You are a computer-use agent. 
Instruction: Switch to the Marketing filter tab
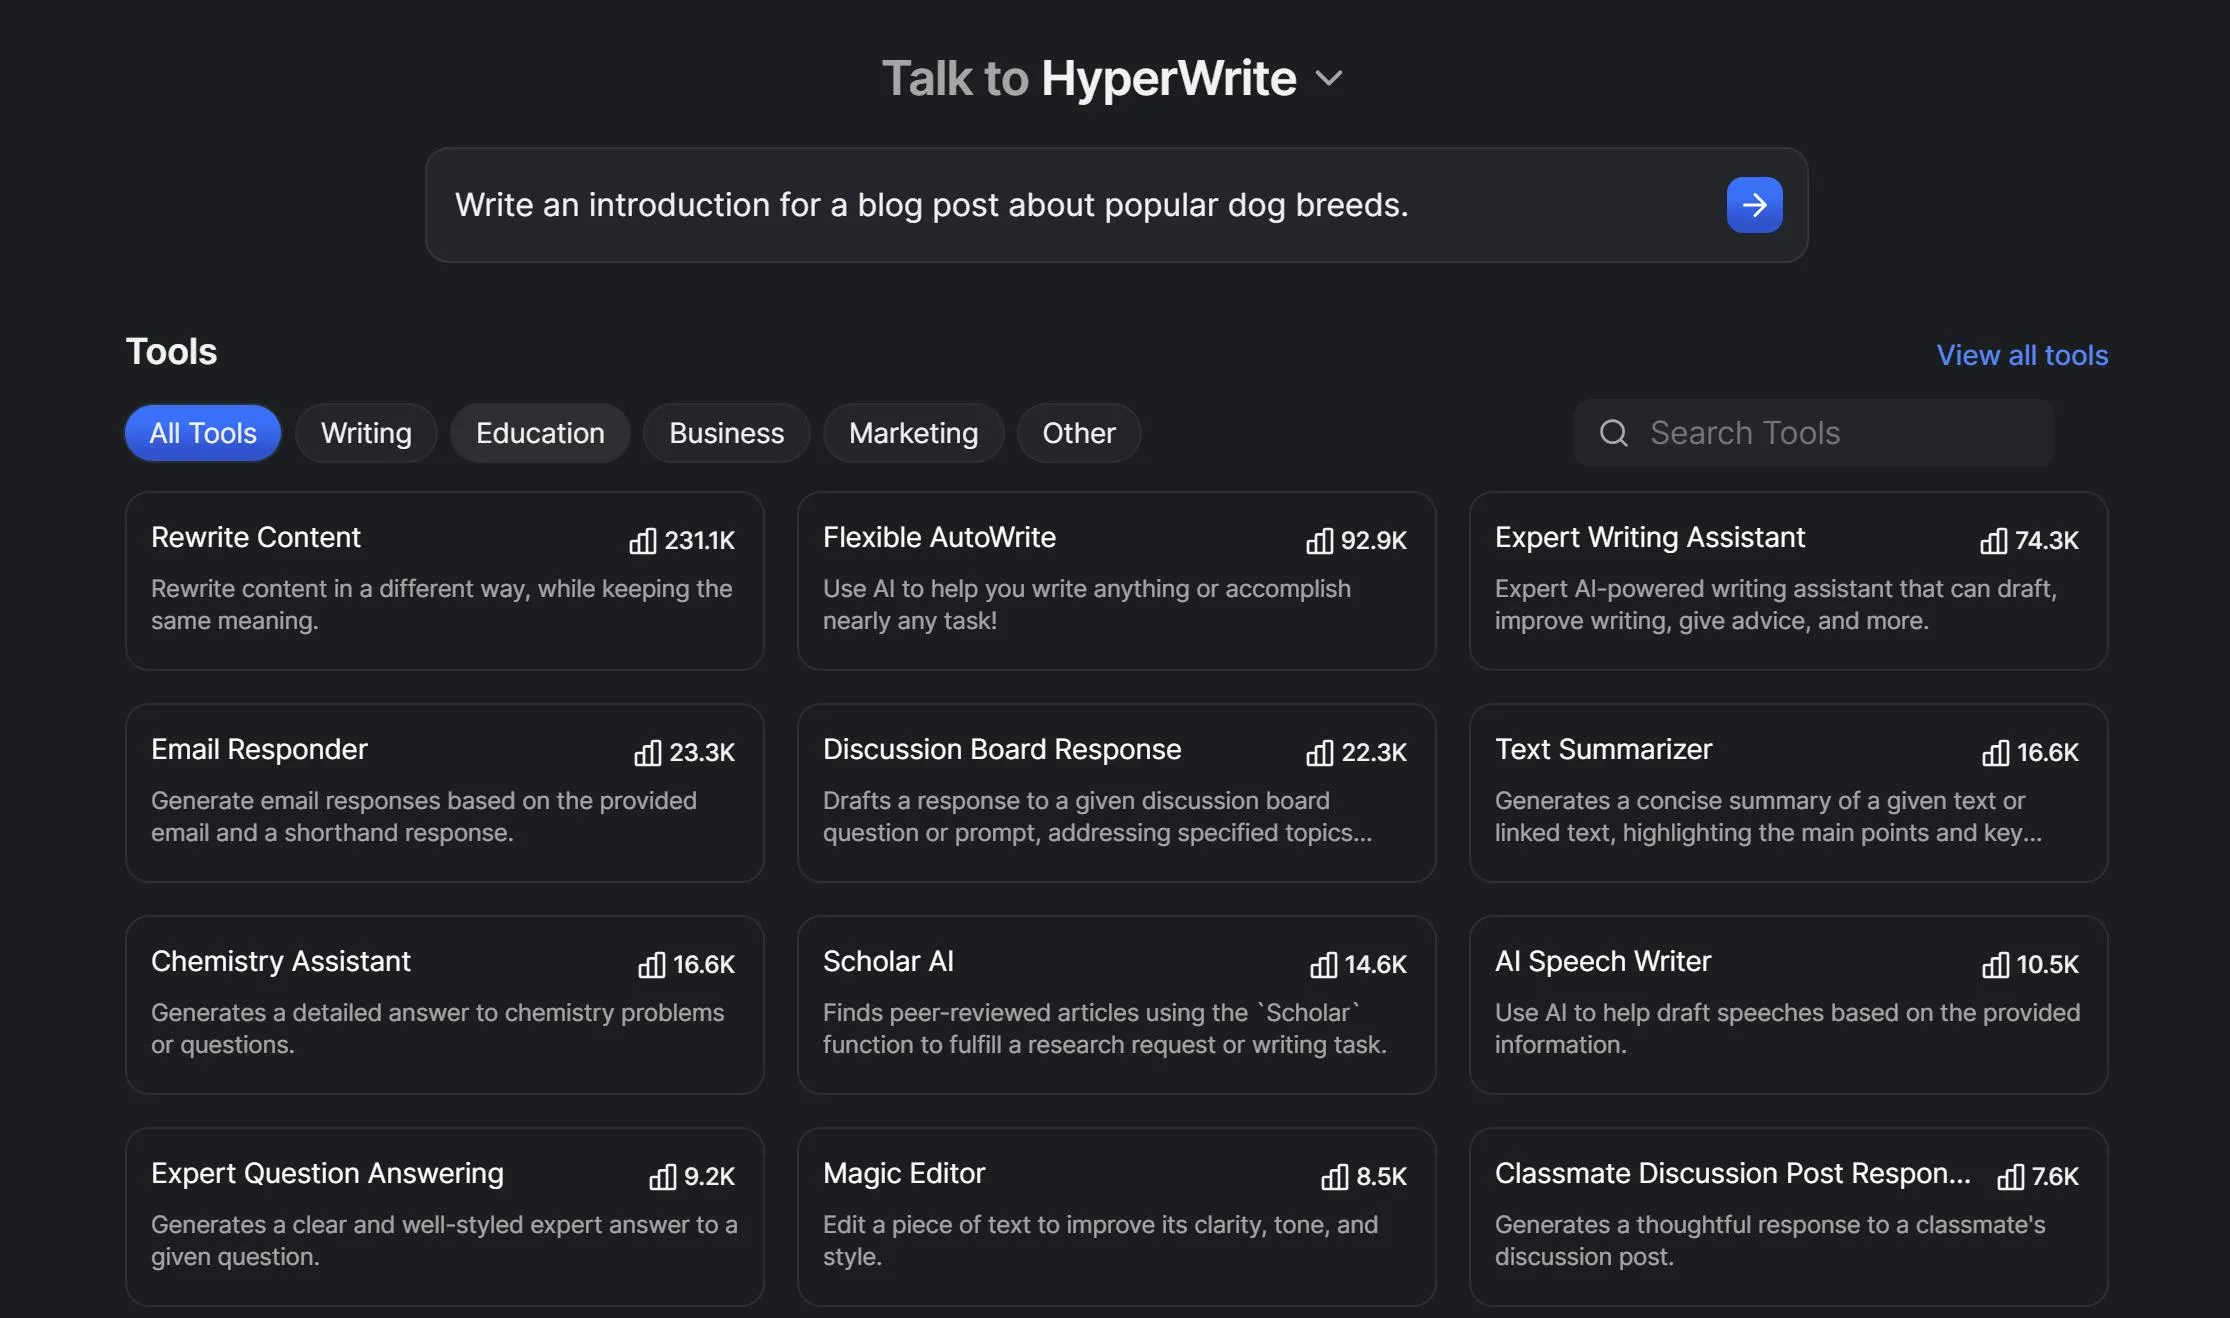coord(913,432)
